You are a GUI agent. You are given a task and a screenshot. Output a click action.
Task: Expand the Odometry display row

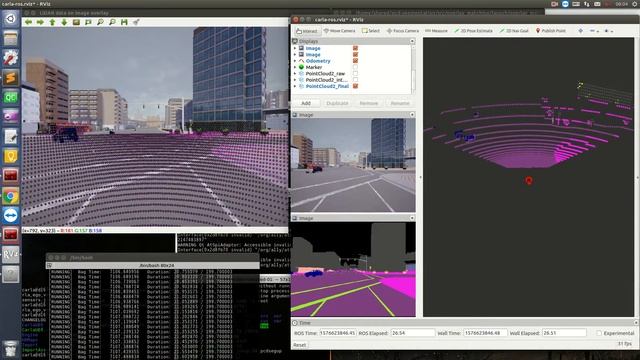295,61
